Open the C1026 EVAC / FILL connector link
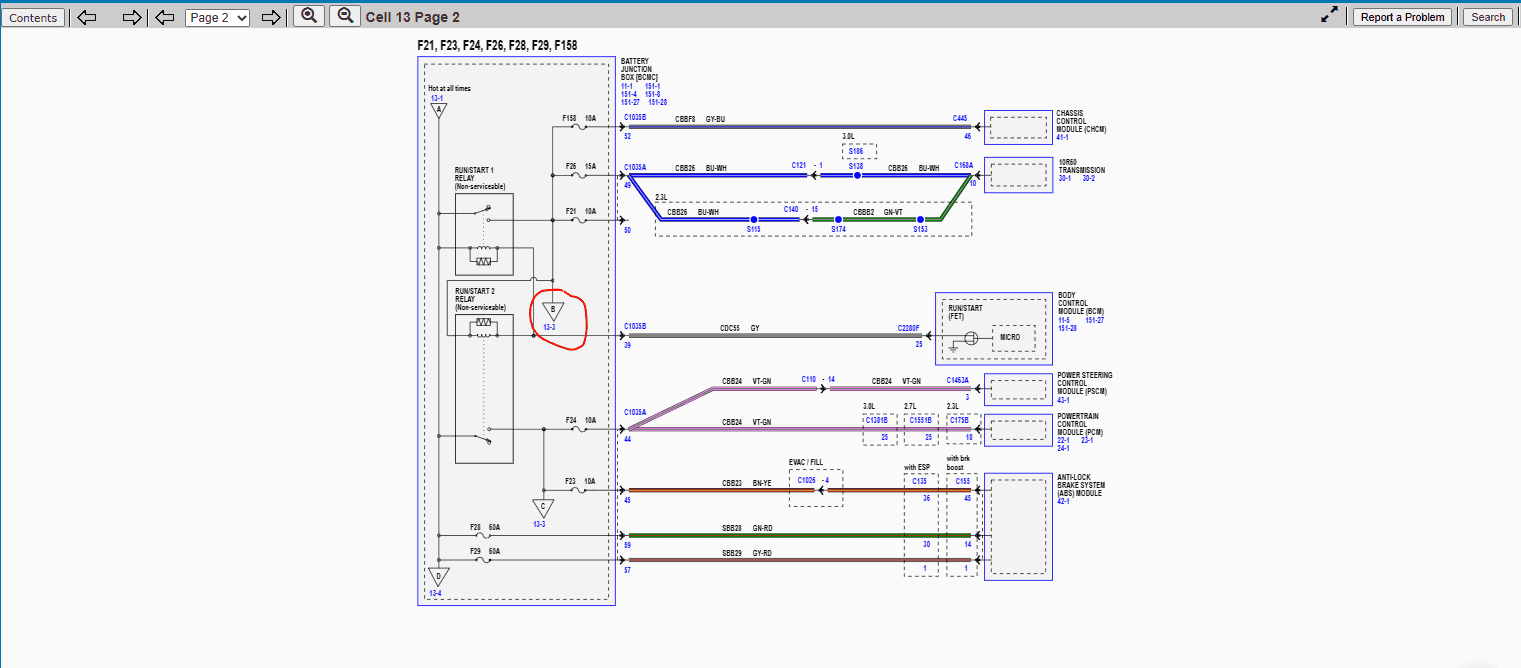The width and height of the screenshot is (1521, 668). [x=807, y=480]
